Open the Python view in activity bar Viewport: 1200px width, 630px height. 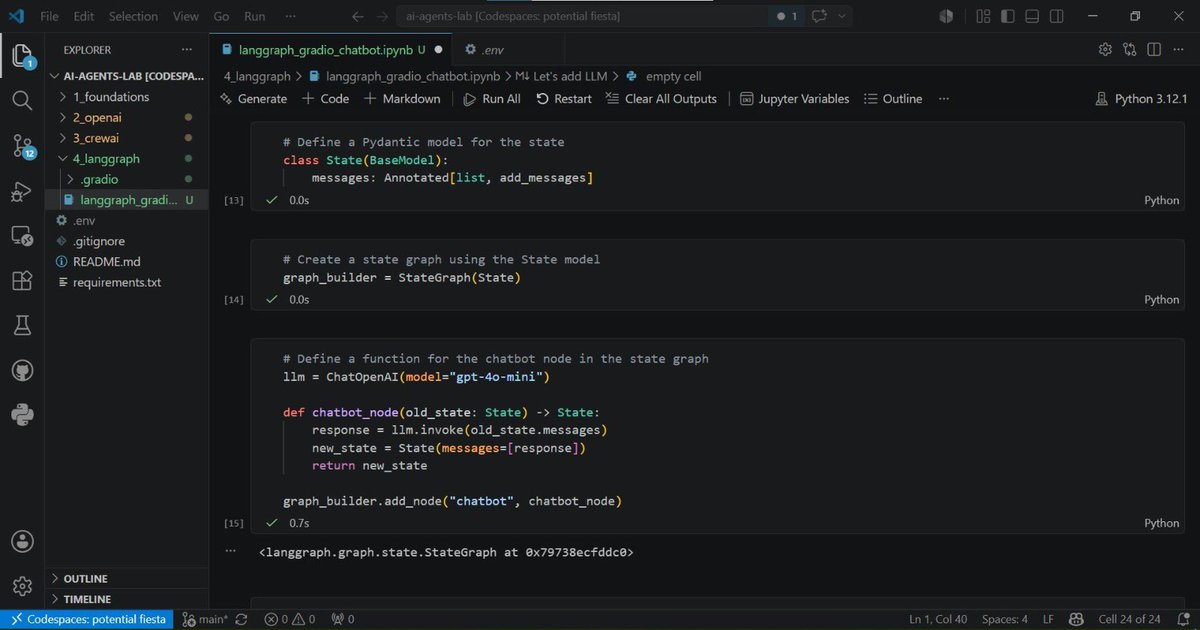22,415
